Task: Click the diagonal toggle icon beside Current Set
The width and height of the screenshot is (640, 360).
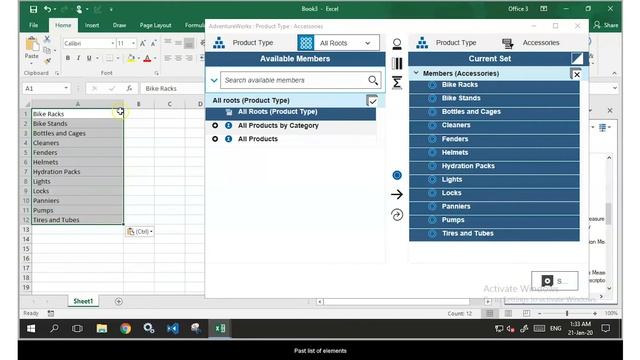Action: [577, 59]
